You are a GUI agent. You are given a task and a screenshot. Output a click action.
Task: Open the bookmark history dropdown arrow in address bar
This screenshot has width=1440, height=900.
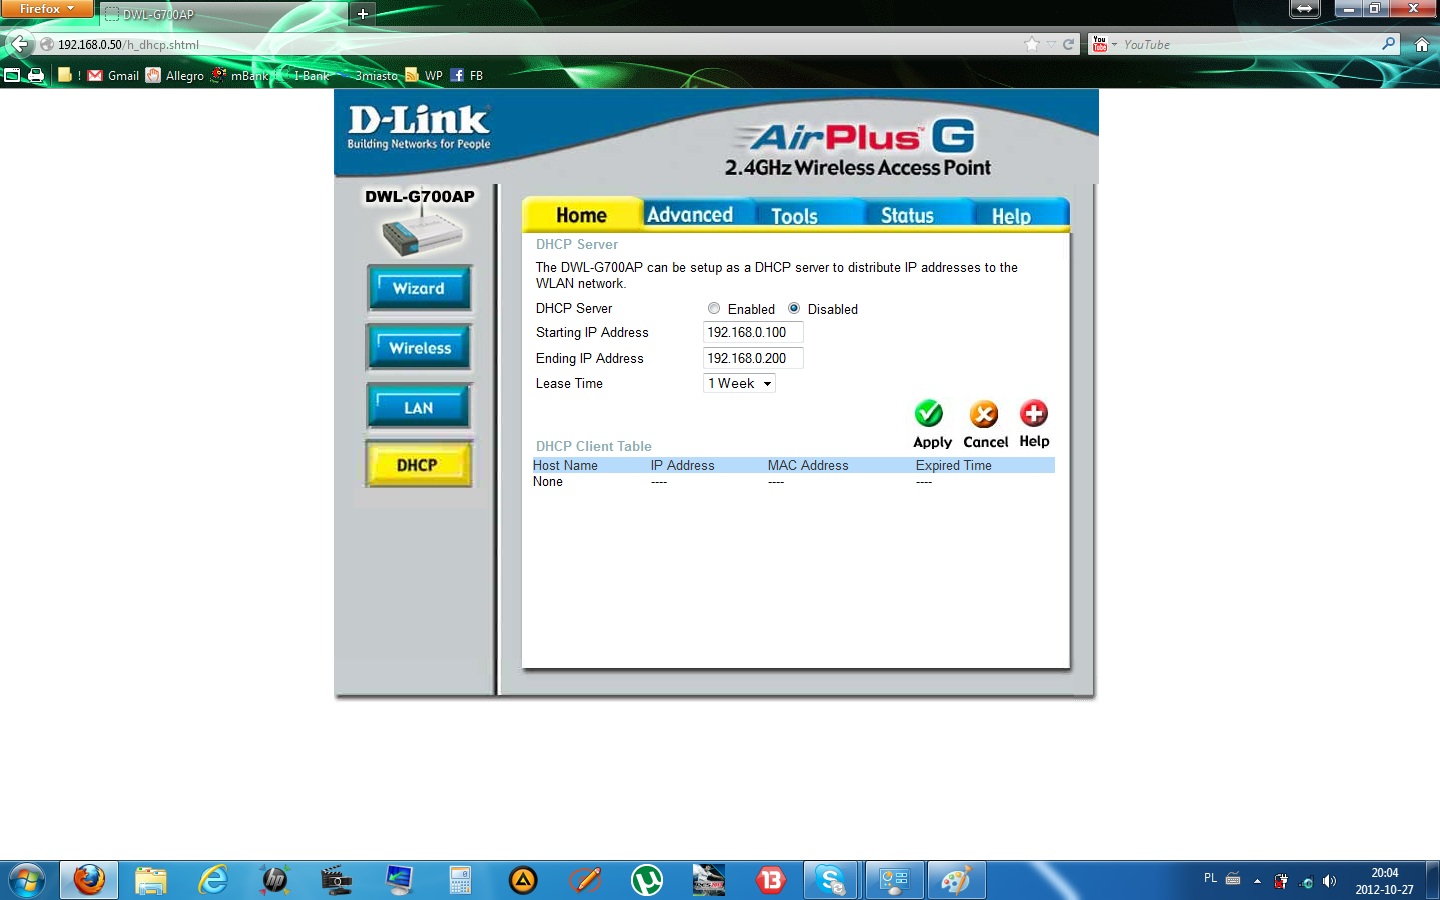(1051, 44)
